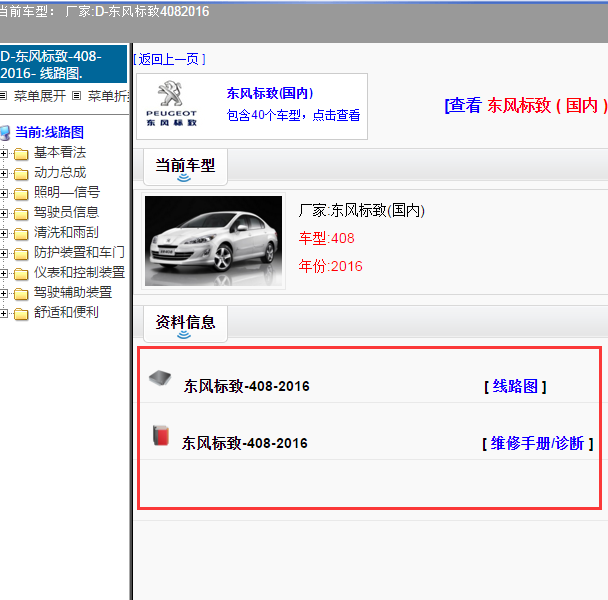Go back via 返回上一页 link
The image size is (608, 600).
pos(169,59)
